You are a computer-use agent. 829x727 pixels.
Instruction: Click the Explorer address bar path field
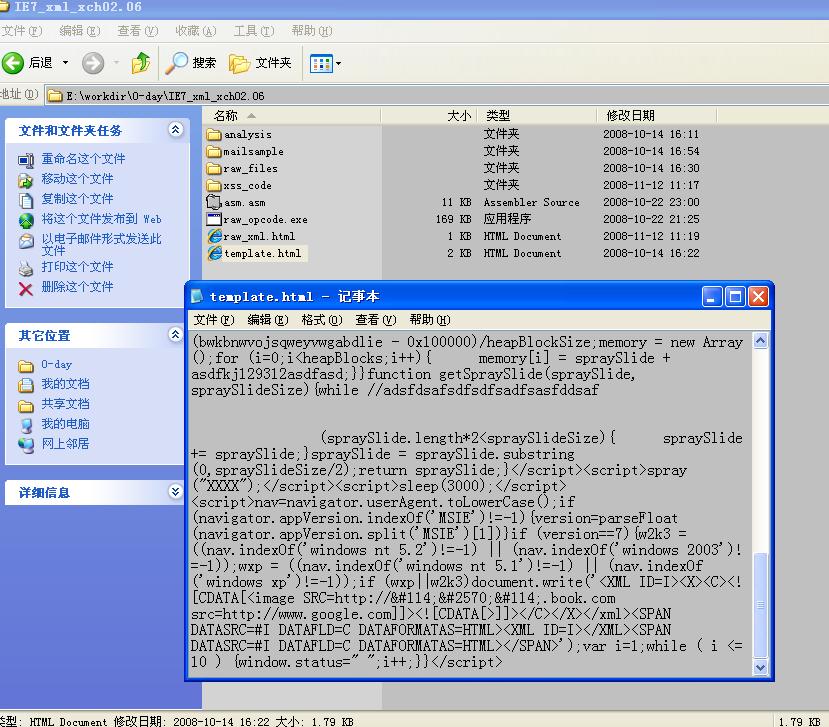point(437,96)
